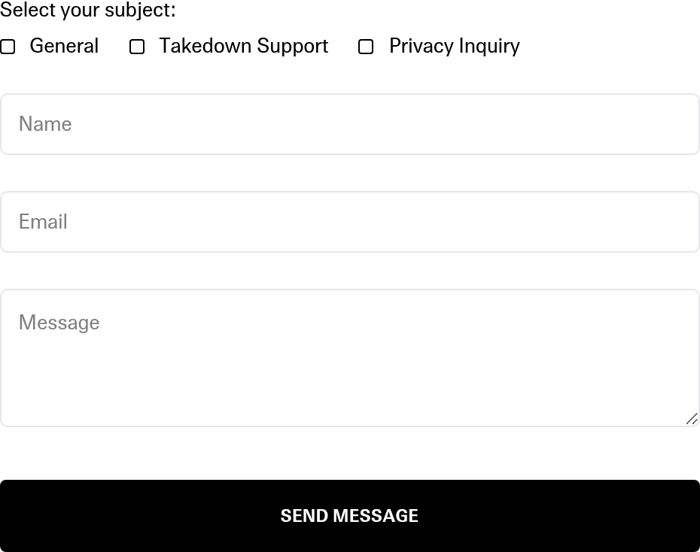The image size is (700, 552).
Task: Focus the Name input field
Action: pos(350,124)
